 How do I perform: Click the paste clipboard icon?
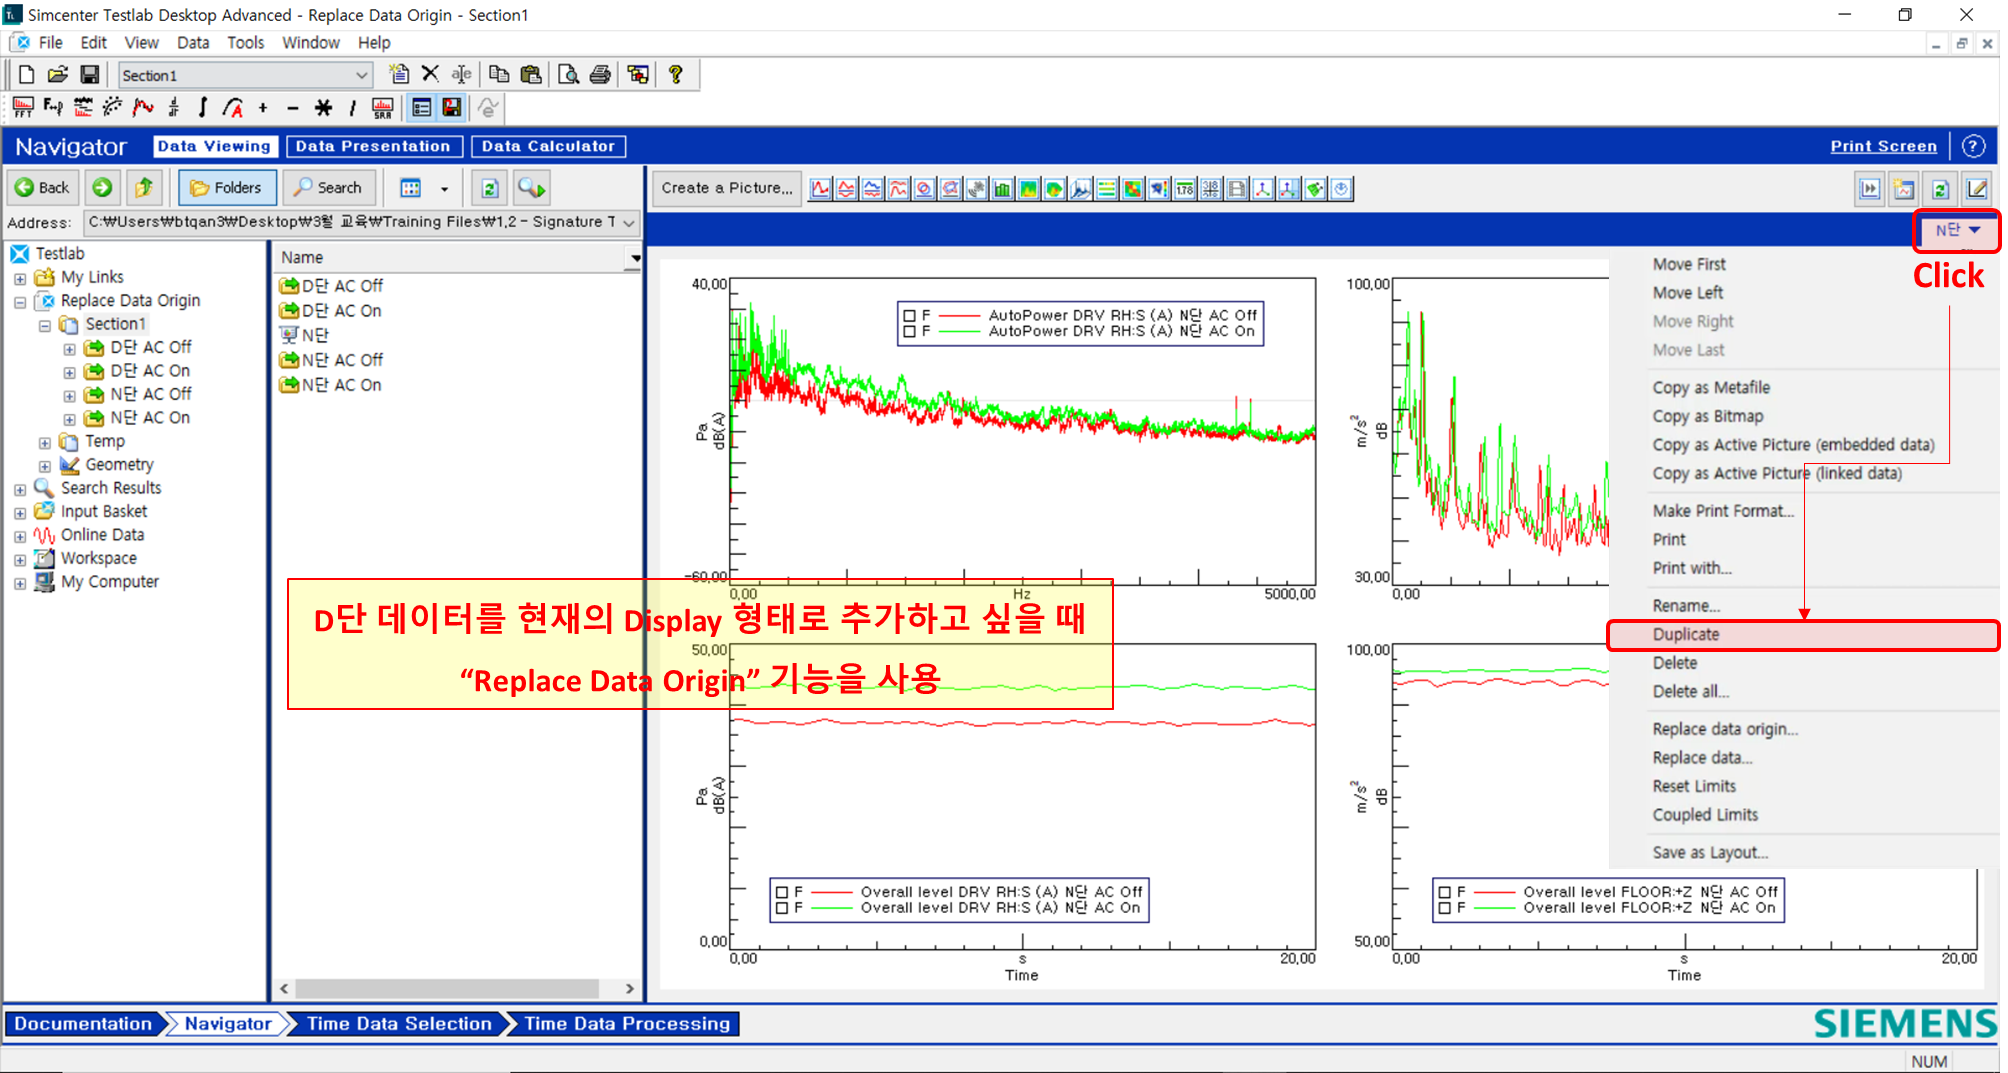click(x=531, y=74)
